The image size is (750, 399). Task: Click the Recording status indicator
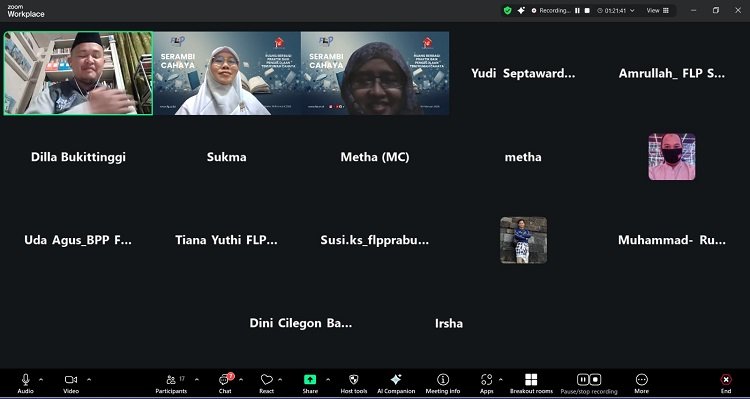point(551,10)
